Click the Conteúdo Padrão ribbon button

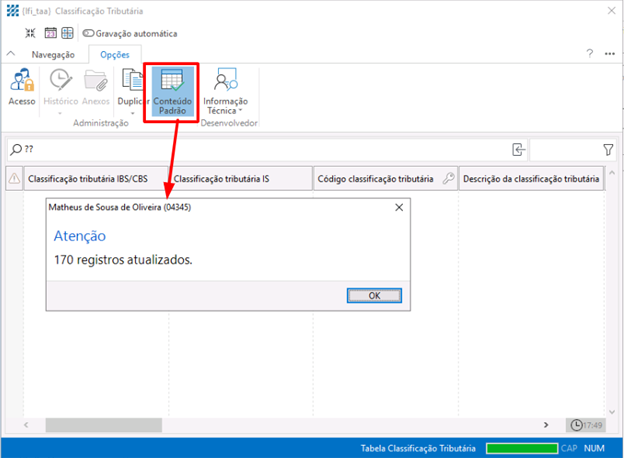tap(175, 91)
